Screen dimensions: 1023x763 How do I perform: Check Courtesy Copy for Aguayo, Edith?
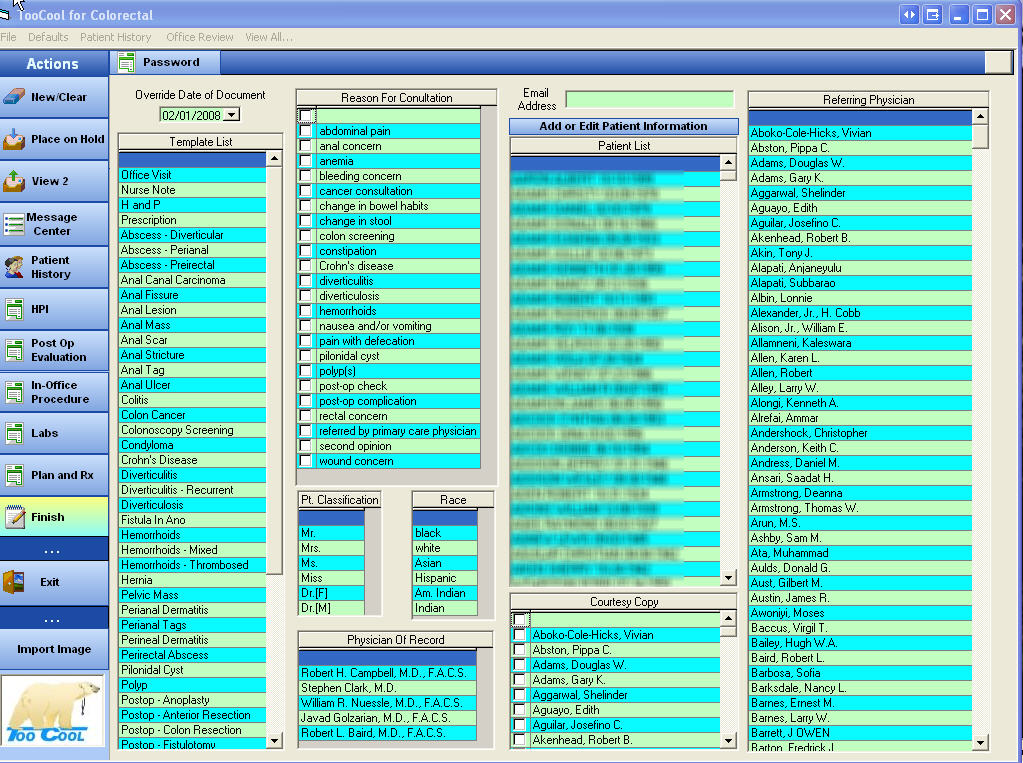point(519,710)
